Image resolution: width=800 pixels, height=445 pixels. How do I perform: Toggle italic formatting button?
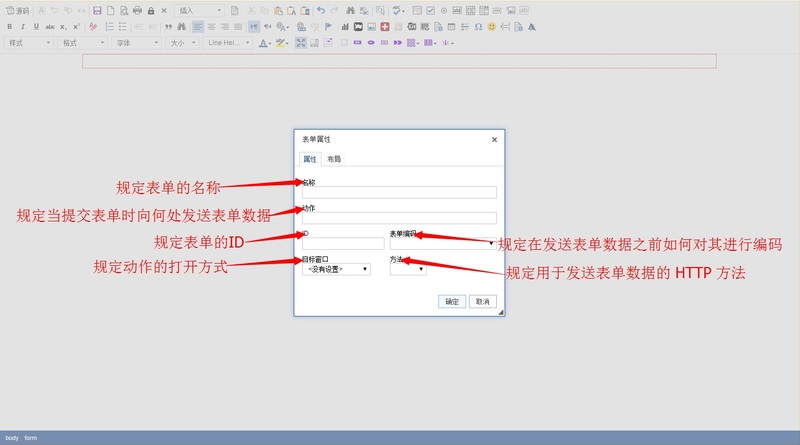(23, 26)
